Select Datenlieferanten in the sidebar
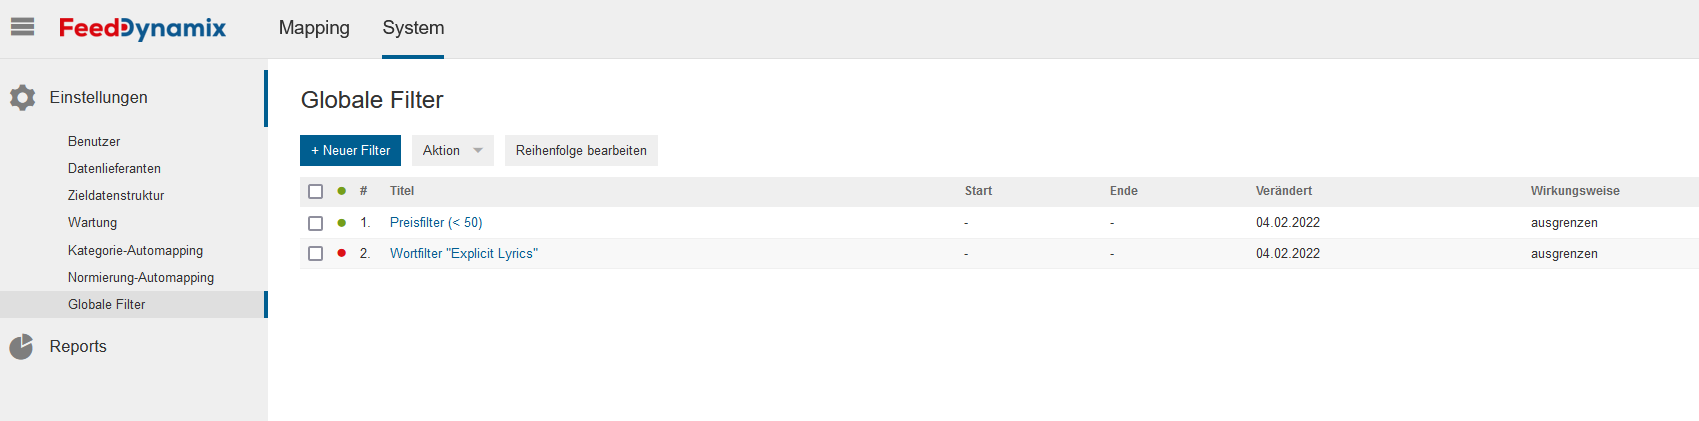This screenshot has height=421, width=1699. (x=114, y=169)
